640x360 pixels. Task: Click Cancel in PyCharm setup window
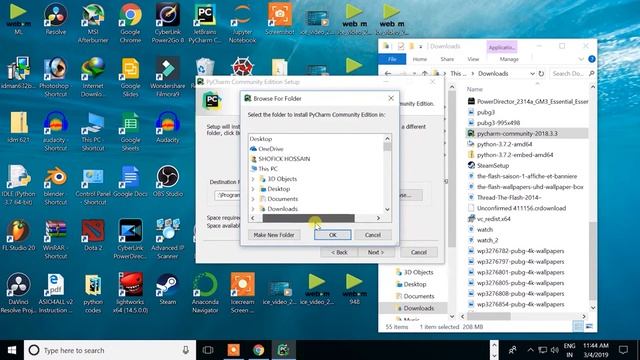click(419, 252)
